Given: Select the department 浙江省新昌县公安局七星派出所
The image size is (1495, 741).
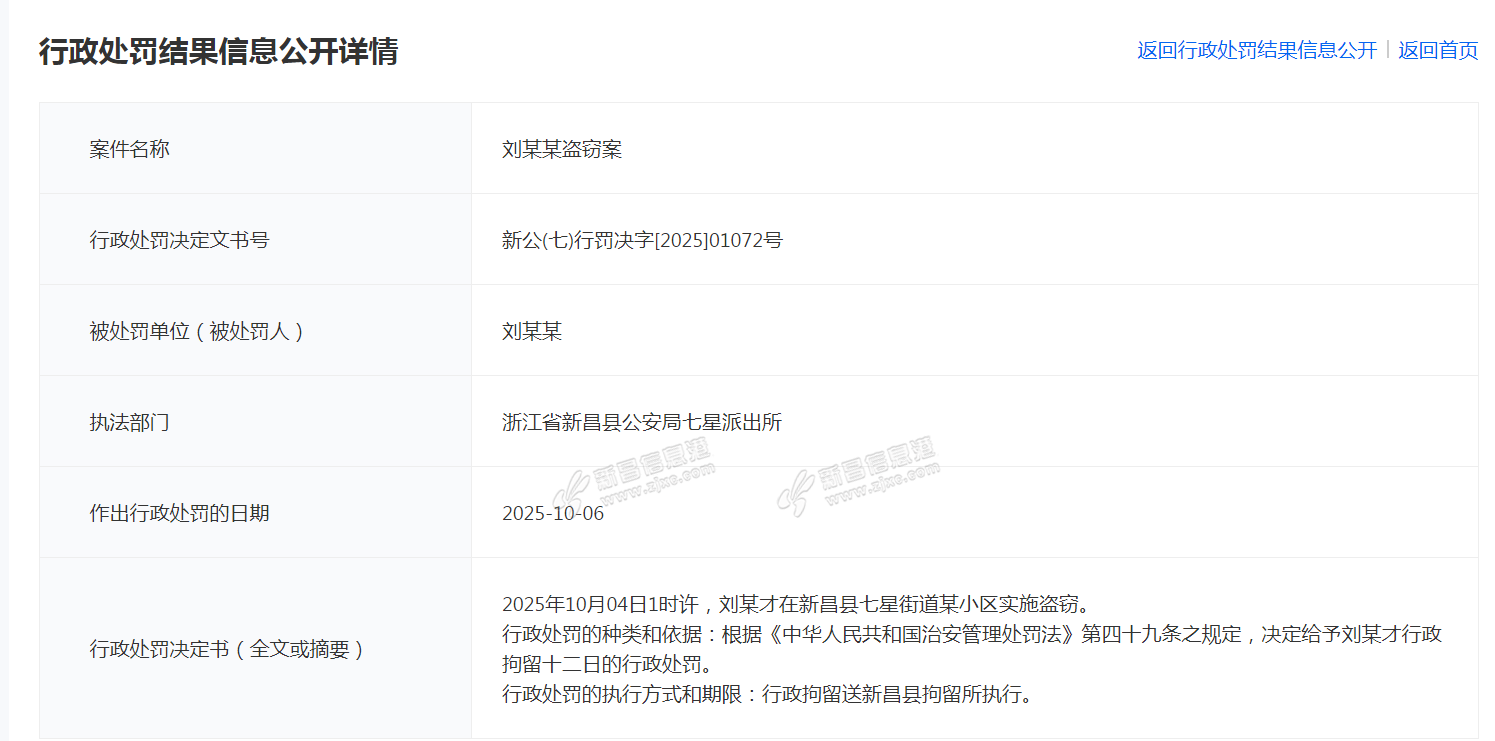Looking at the screenshot, I should (x=642, y=422).
